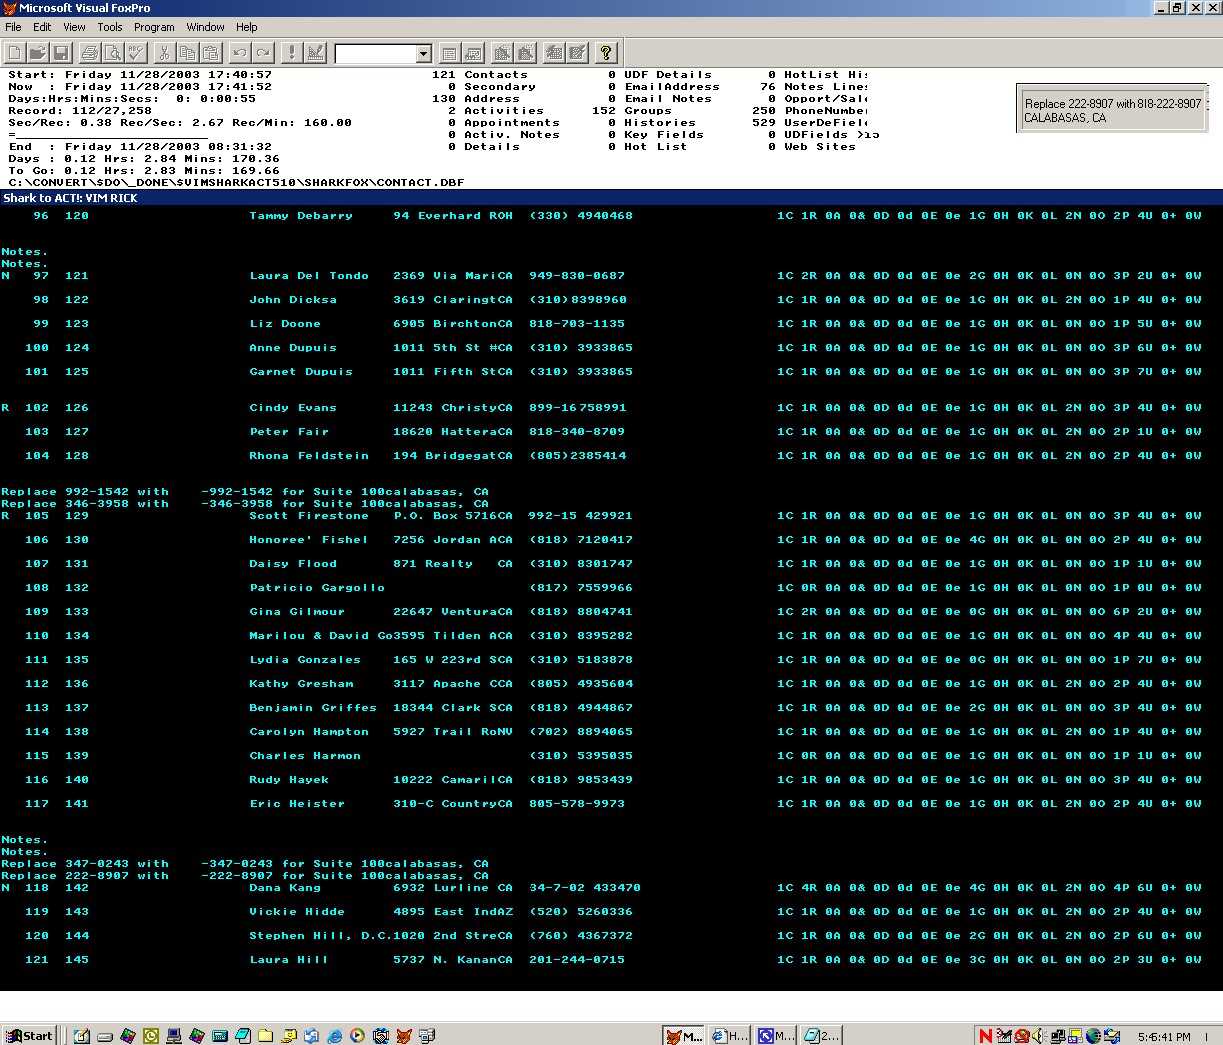This screenshot has height=1045, width=1223.
Task: Click the Run exclamation mark icon
Action: (x=292, y=53)
